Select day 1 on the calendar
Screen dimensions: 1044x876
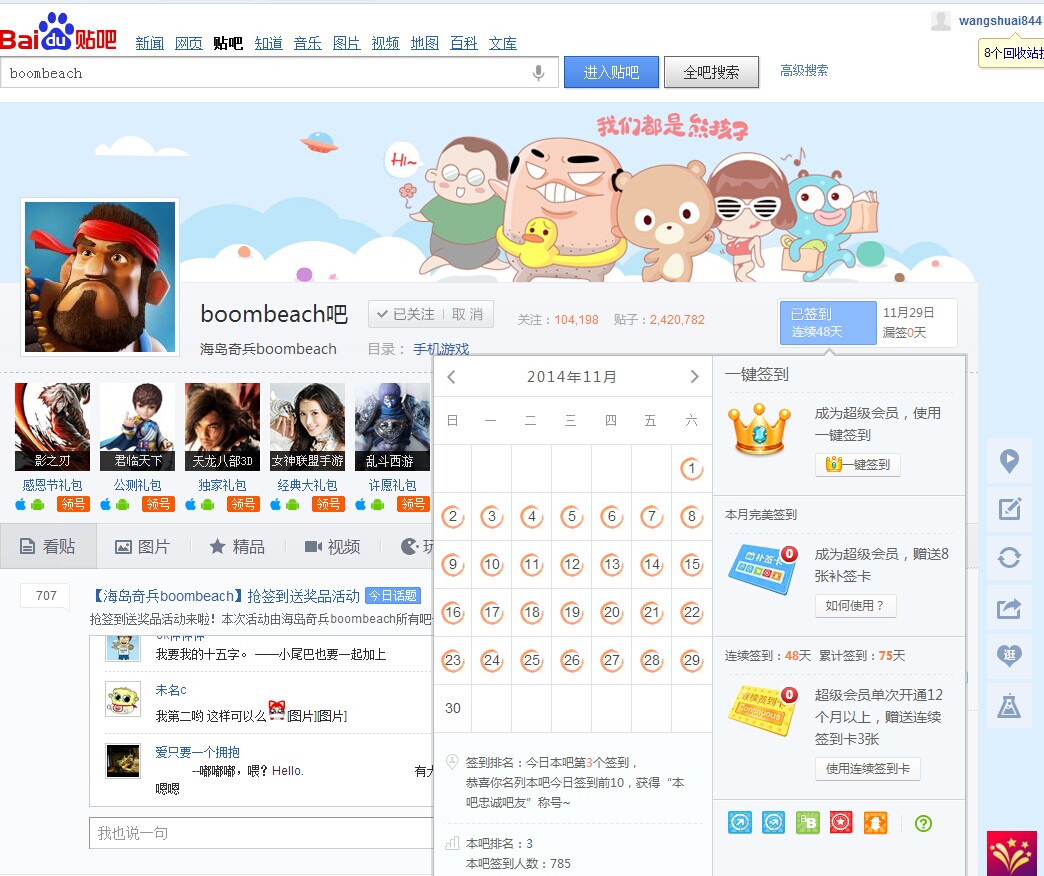692,469
